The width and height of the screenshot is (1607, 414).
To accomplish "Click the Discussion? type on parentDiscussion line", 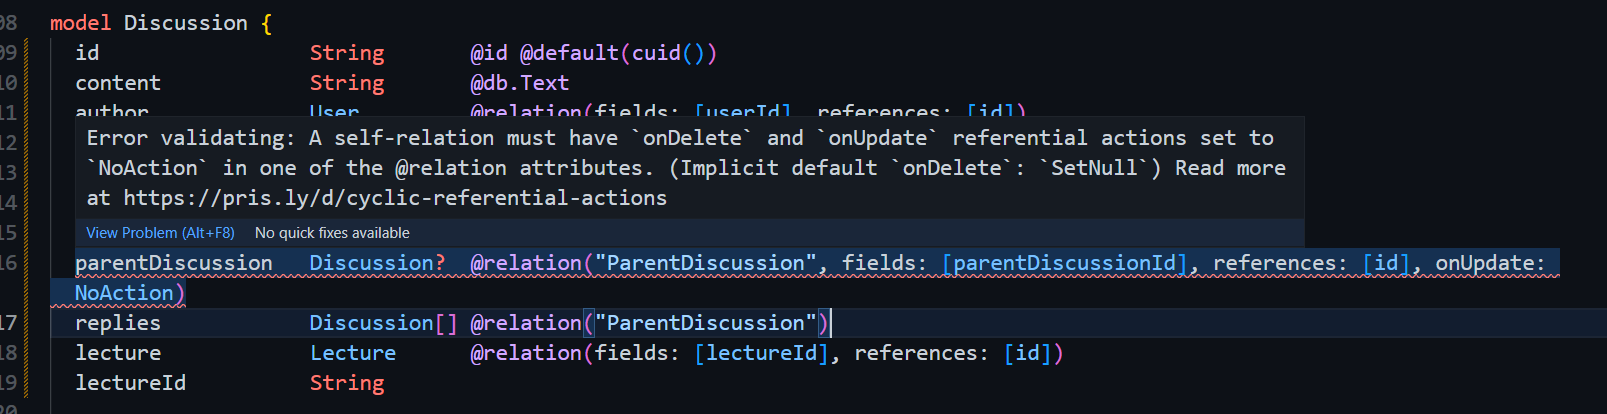I will 377,263.
